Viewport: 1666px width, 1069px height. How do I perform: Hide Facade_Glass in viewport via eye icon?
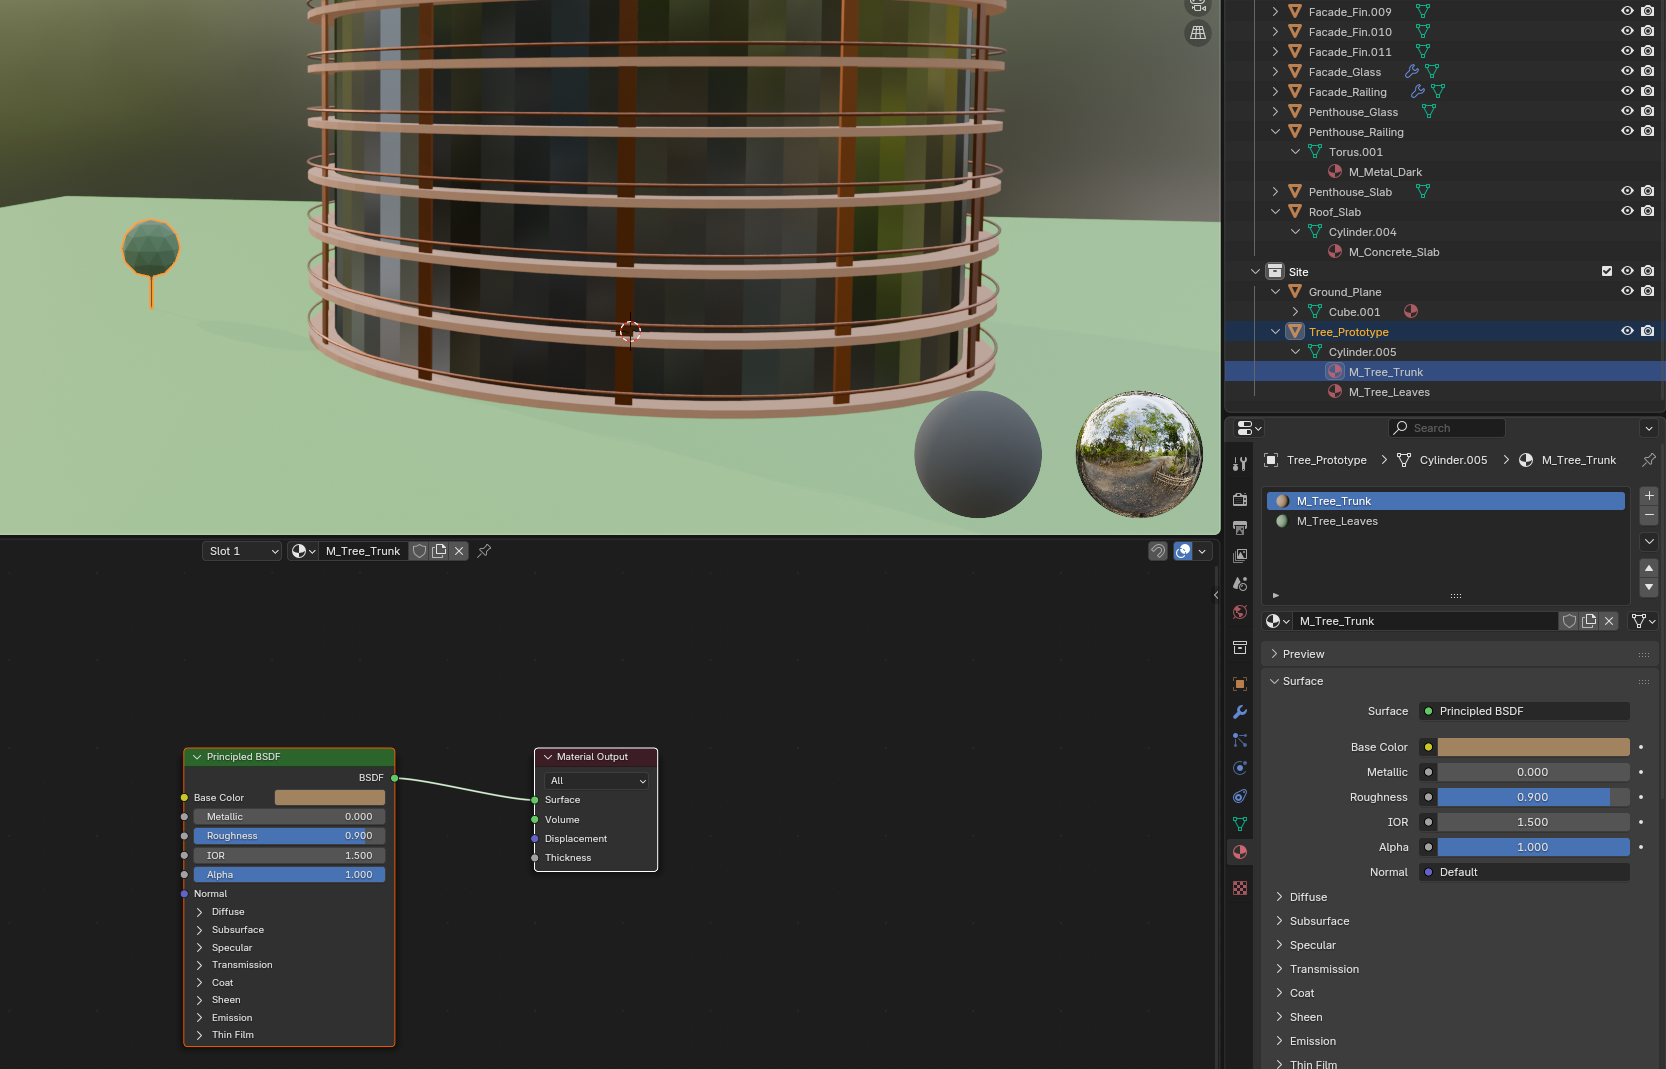[x=1627, y=71]
